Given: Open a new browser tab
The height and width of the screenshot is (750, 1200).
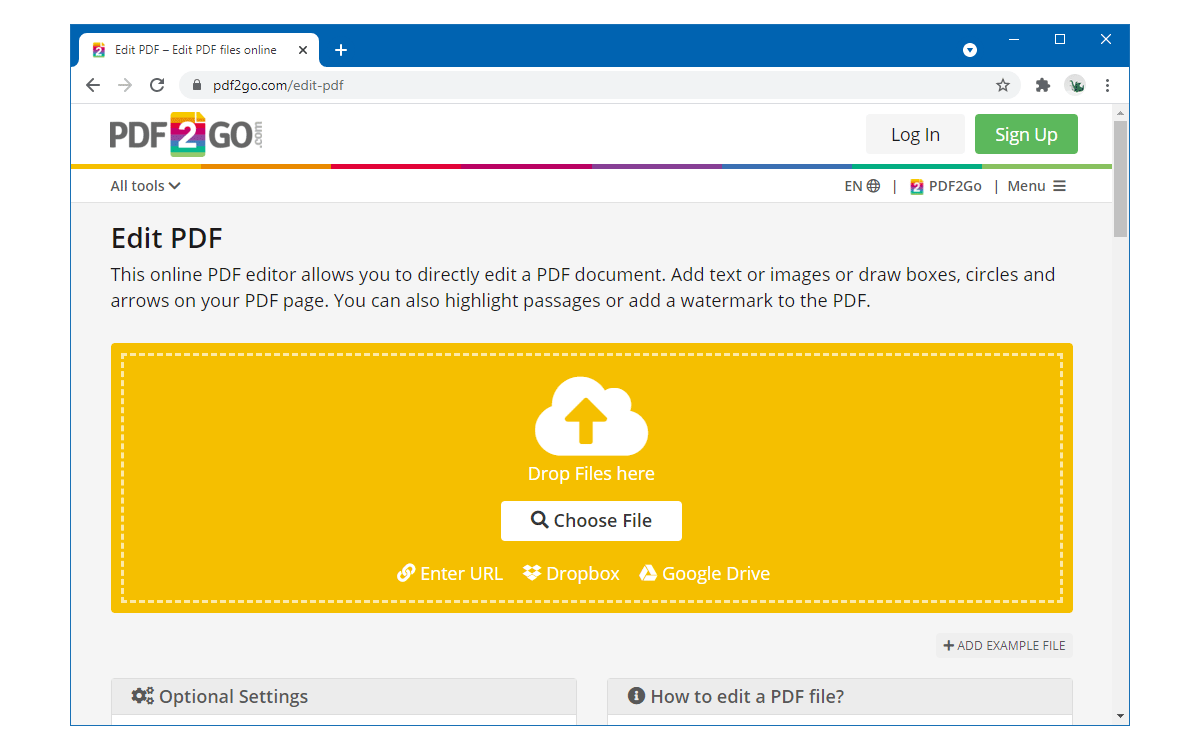Looking at the screenshot, I should (341, 50).
